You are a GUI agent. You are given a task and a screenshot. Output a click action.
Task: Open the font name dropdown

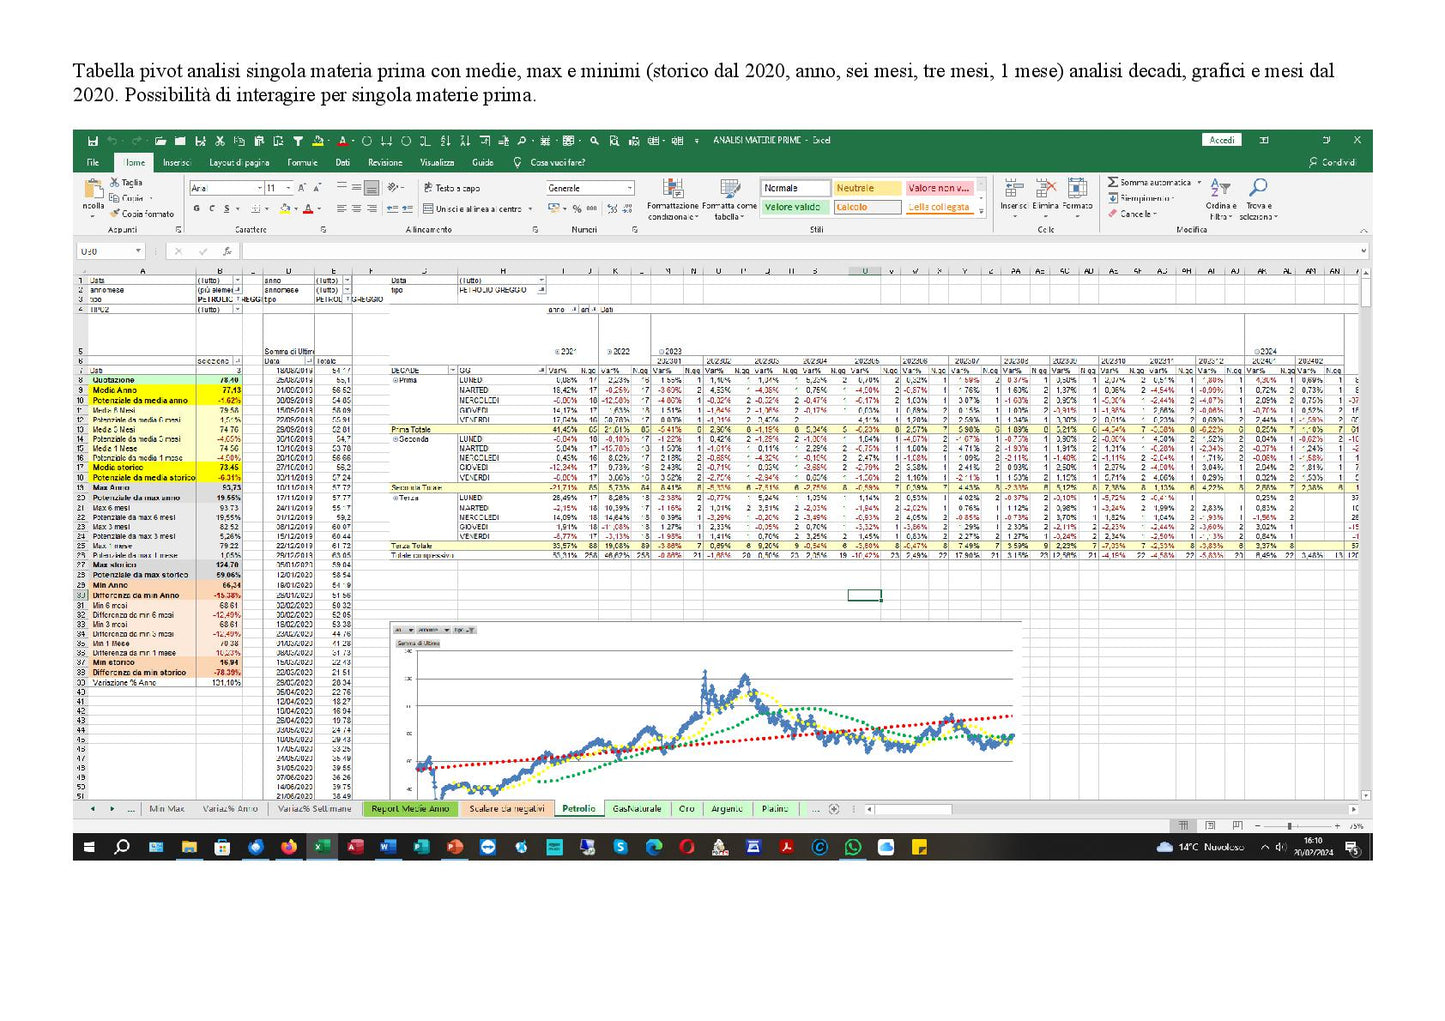click(260, 188)
